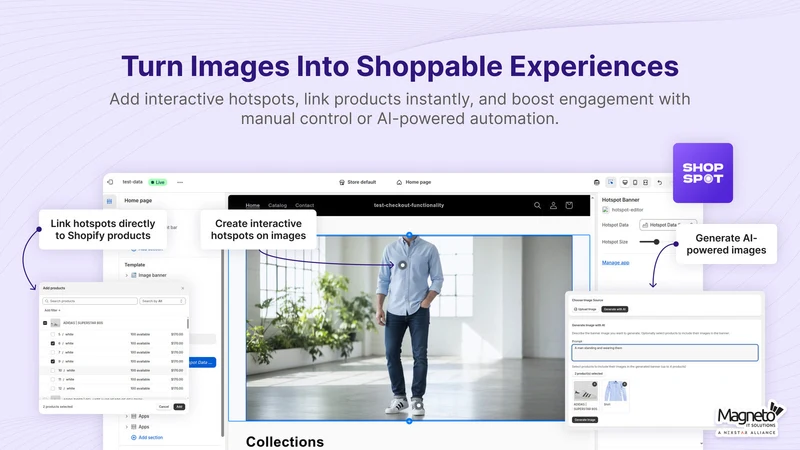
Task: Click the Shirt product thumbnail
Action: 615,391
